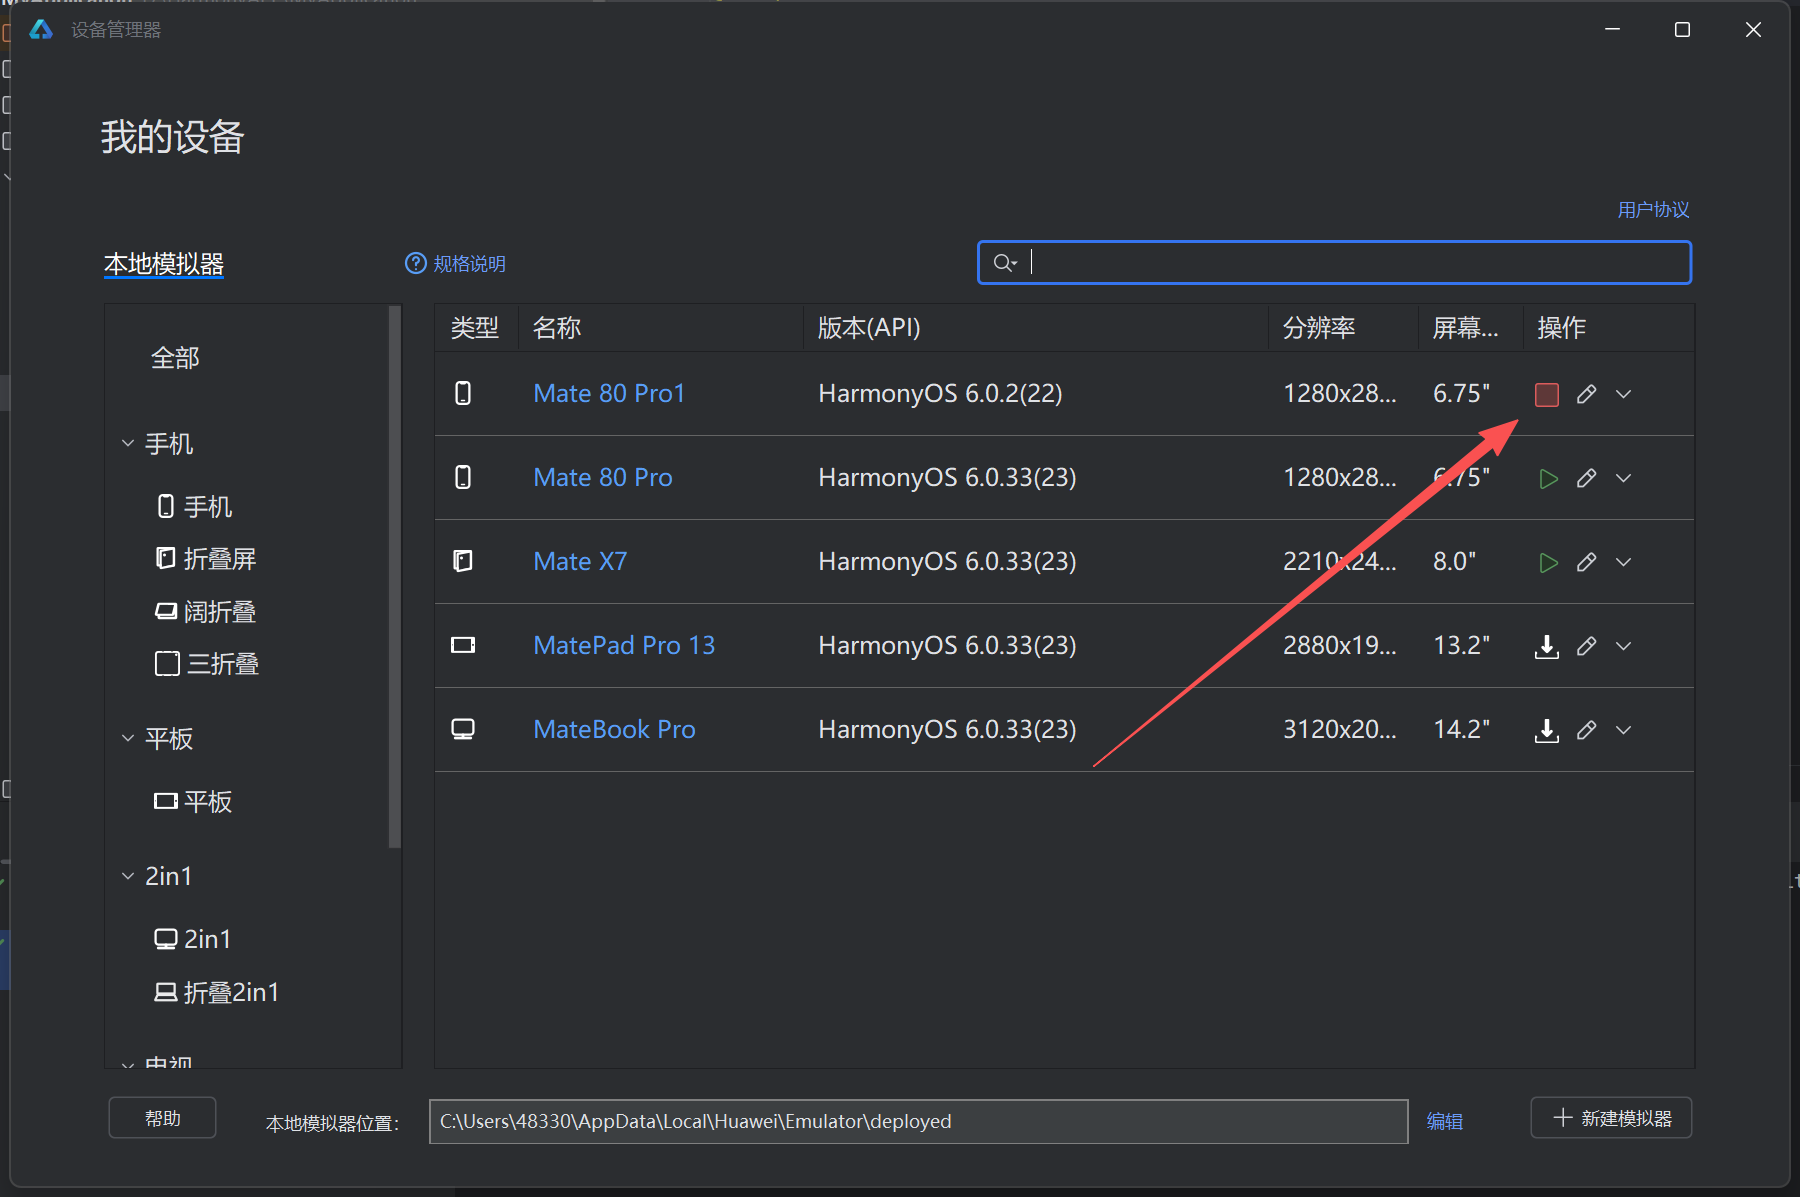Select the phone type icon for Mate 80 Pro1

point(463,394)
